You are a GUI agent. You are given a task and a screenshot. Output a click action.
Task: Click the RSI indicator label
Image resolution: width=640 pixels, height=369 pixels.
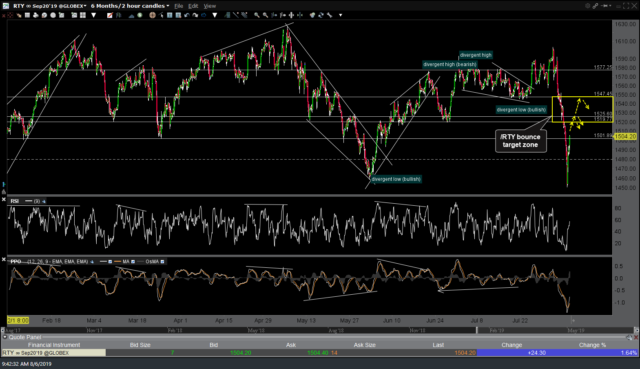coord(15,201)
